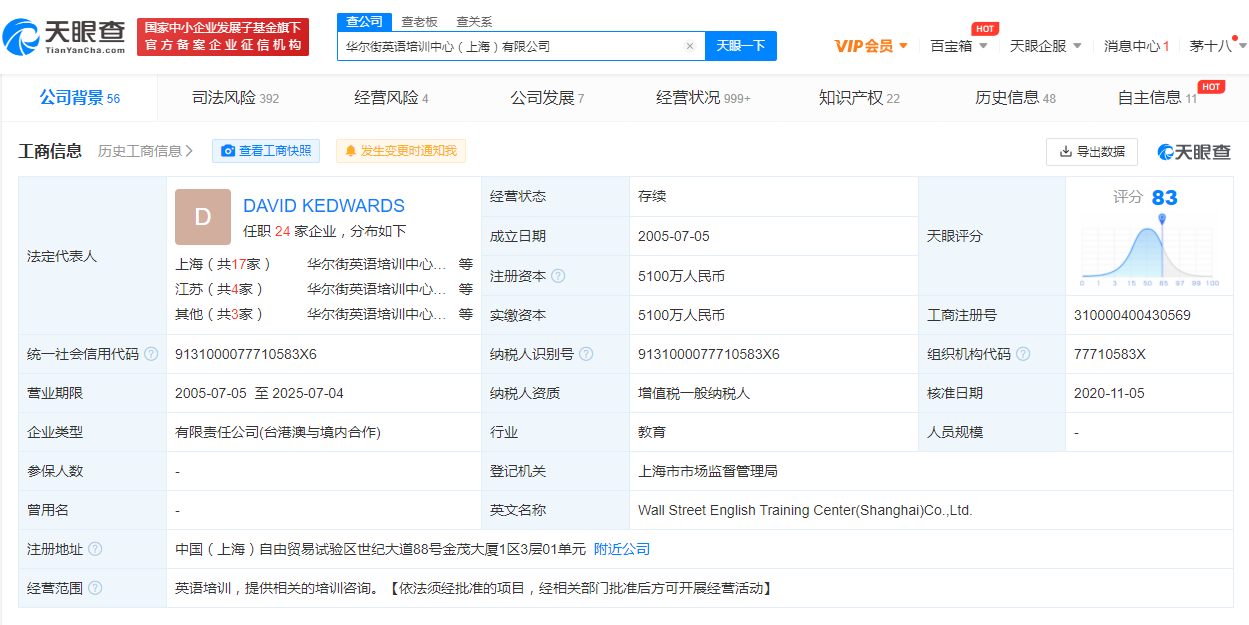Open the company link in the 江苏 row

point(377,289)
